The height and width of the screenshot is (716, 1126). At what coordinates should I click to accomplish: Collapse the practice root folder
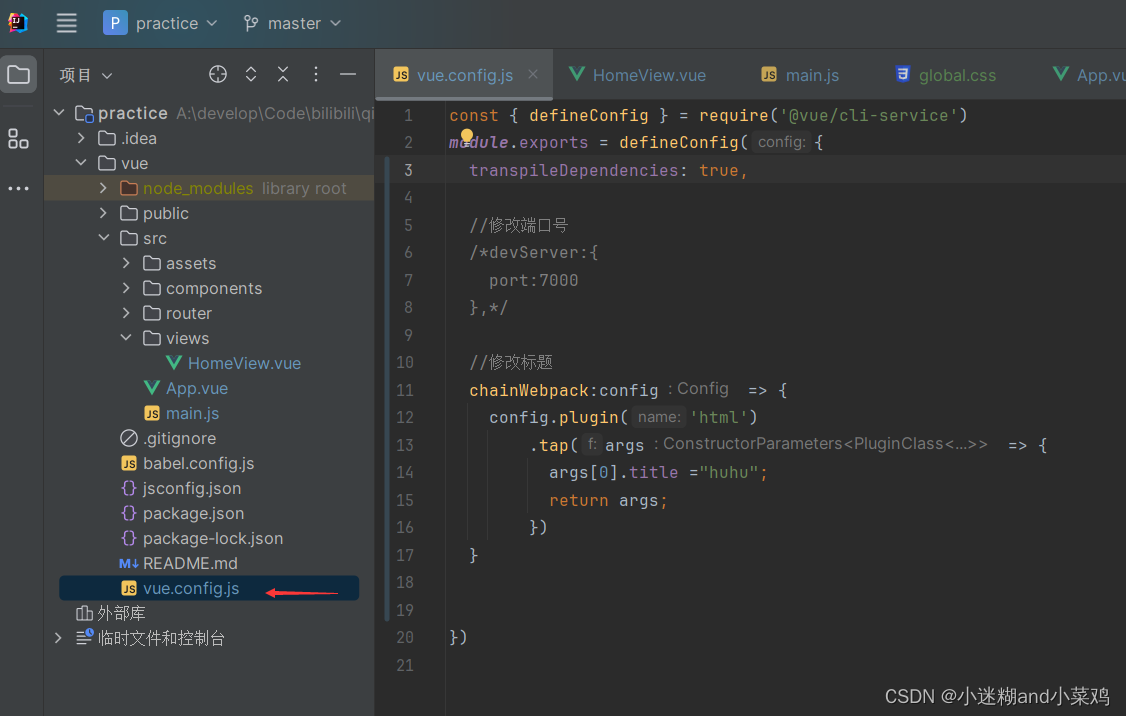[60, 113]
